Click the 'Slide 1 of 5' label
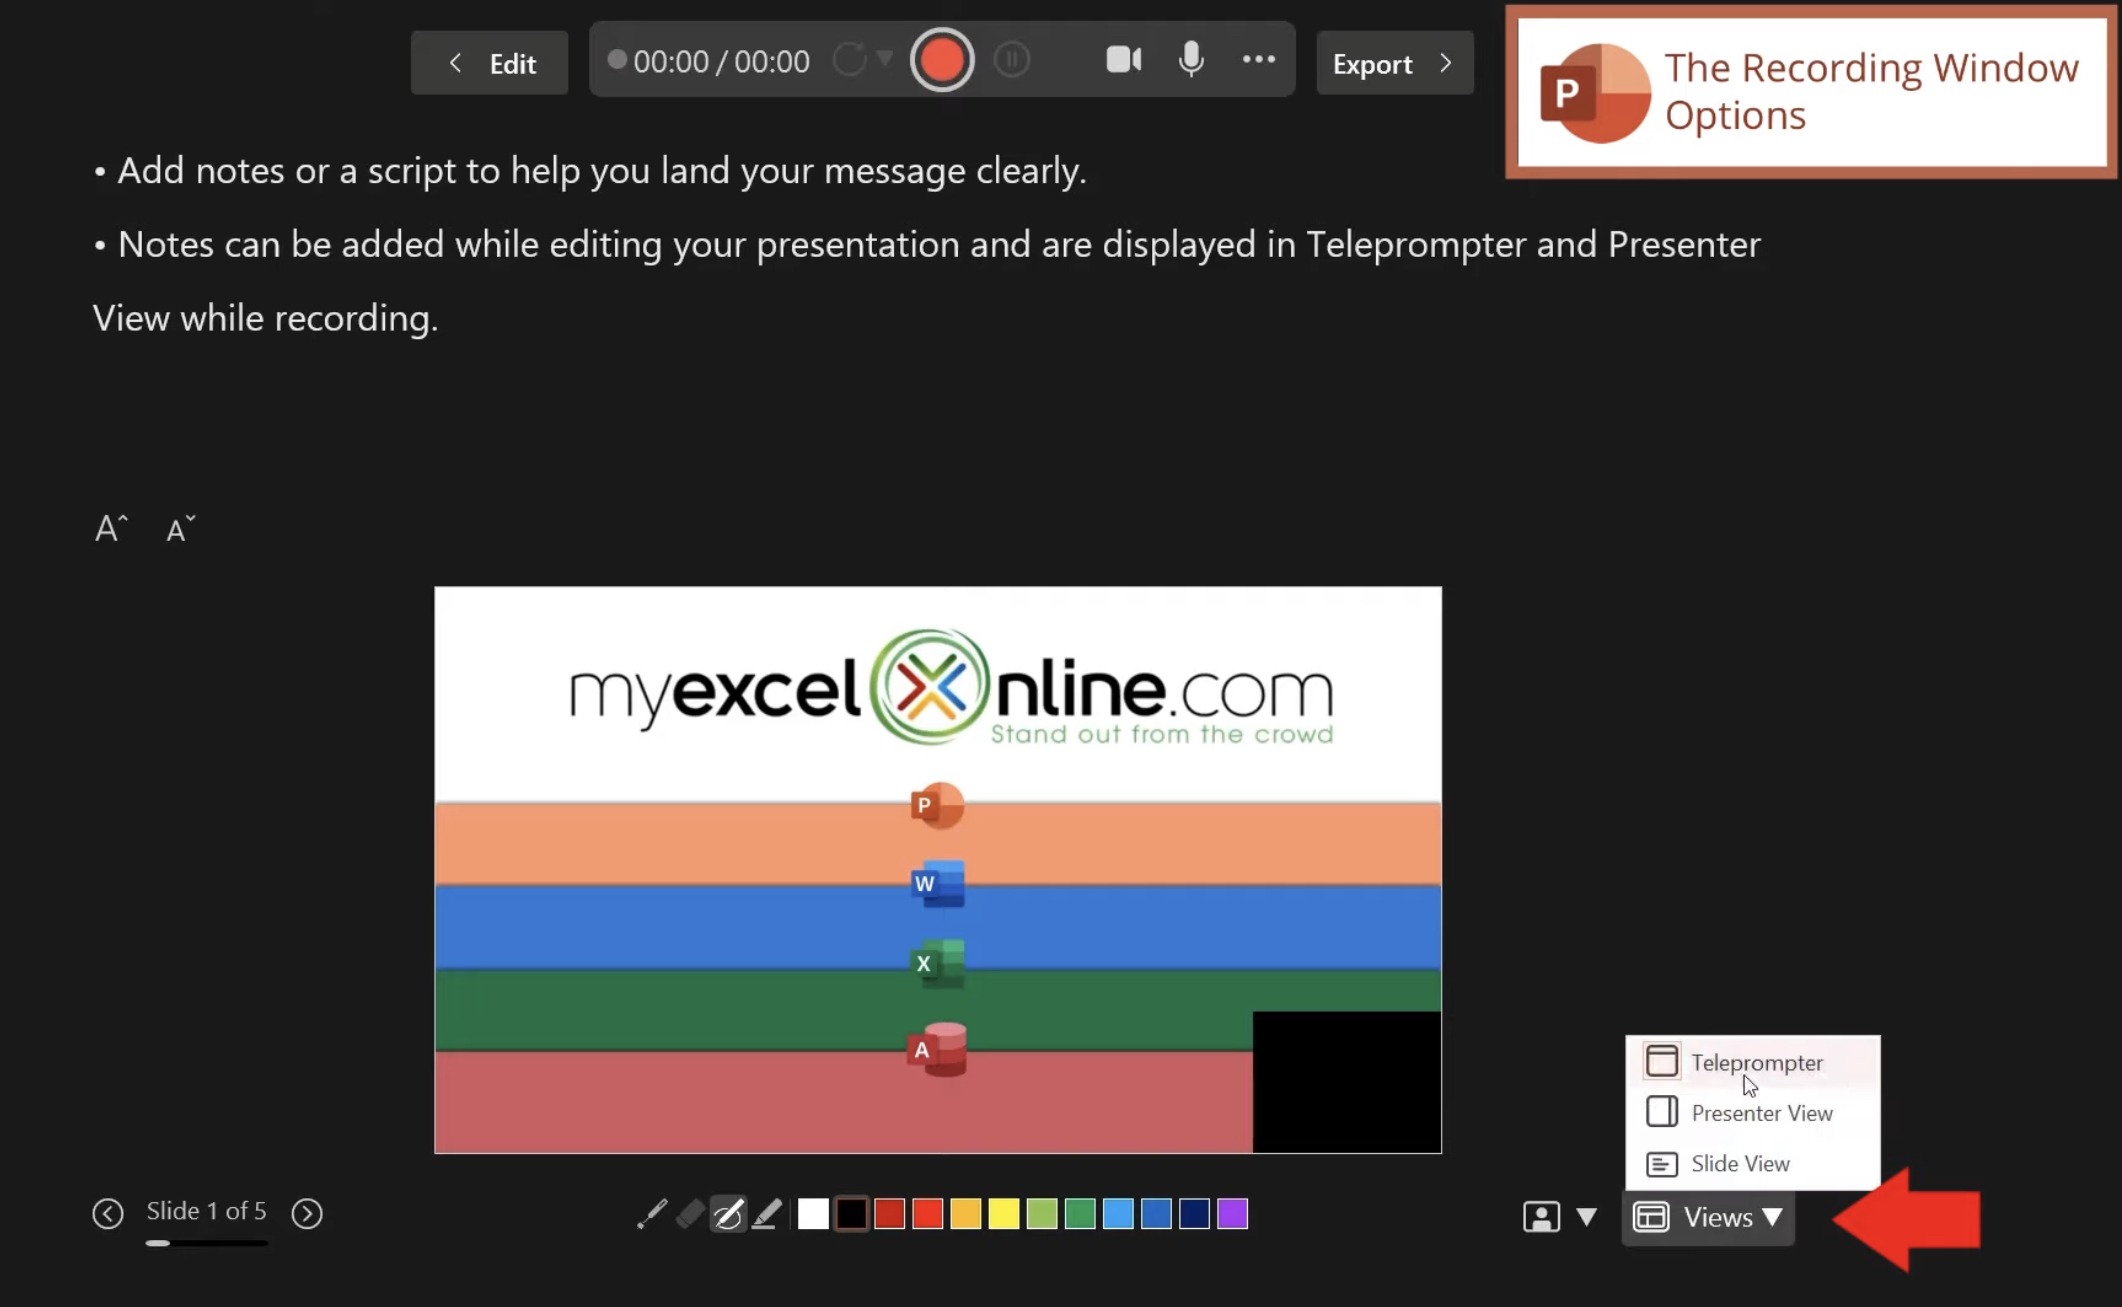 [x=206, y=1211]
